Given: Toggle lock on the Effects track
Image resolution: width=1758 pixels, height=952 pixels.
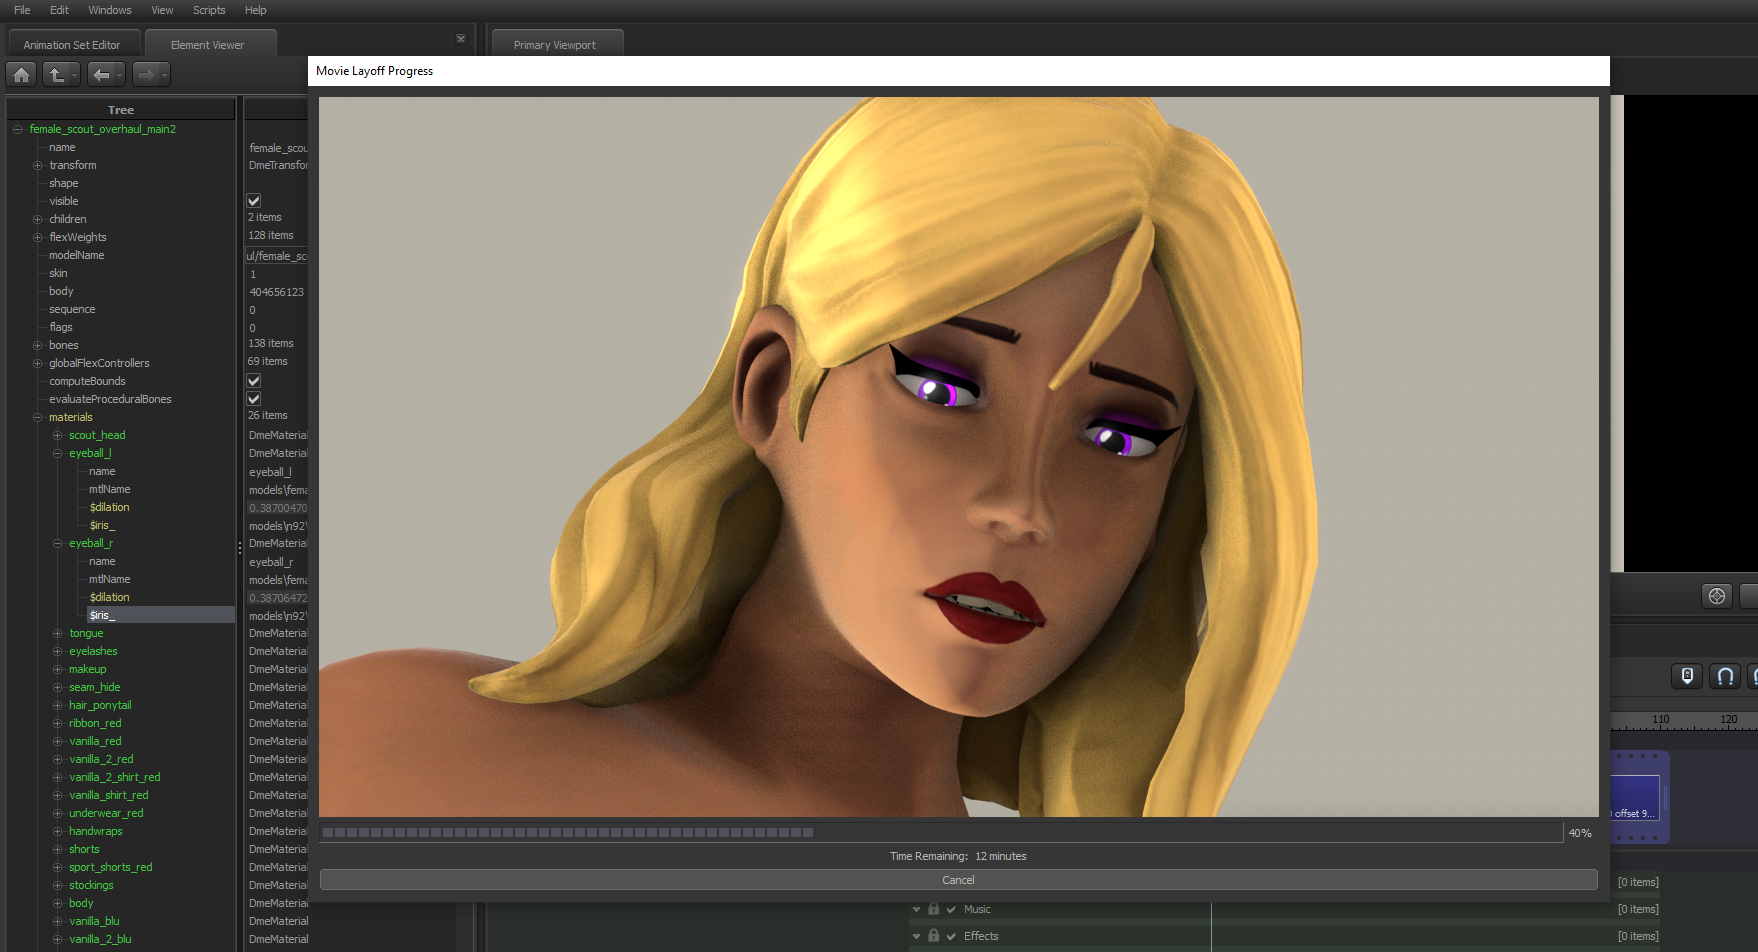Looking at the screenshot, I should [933, 936].
